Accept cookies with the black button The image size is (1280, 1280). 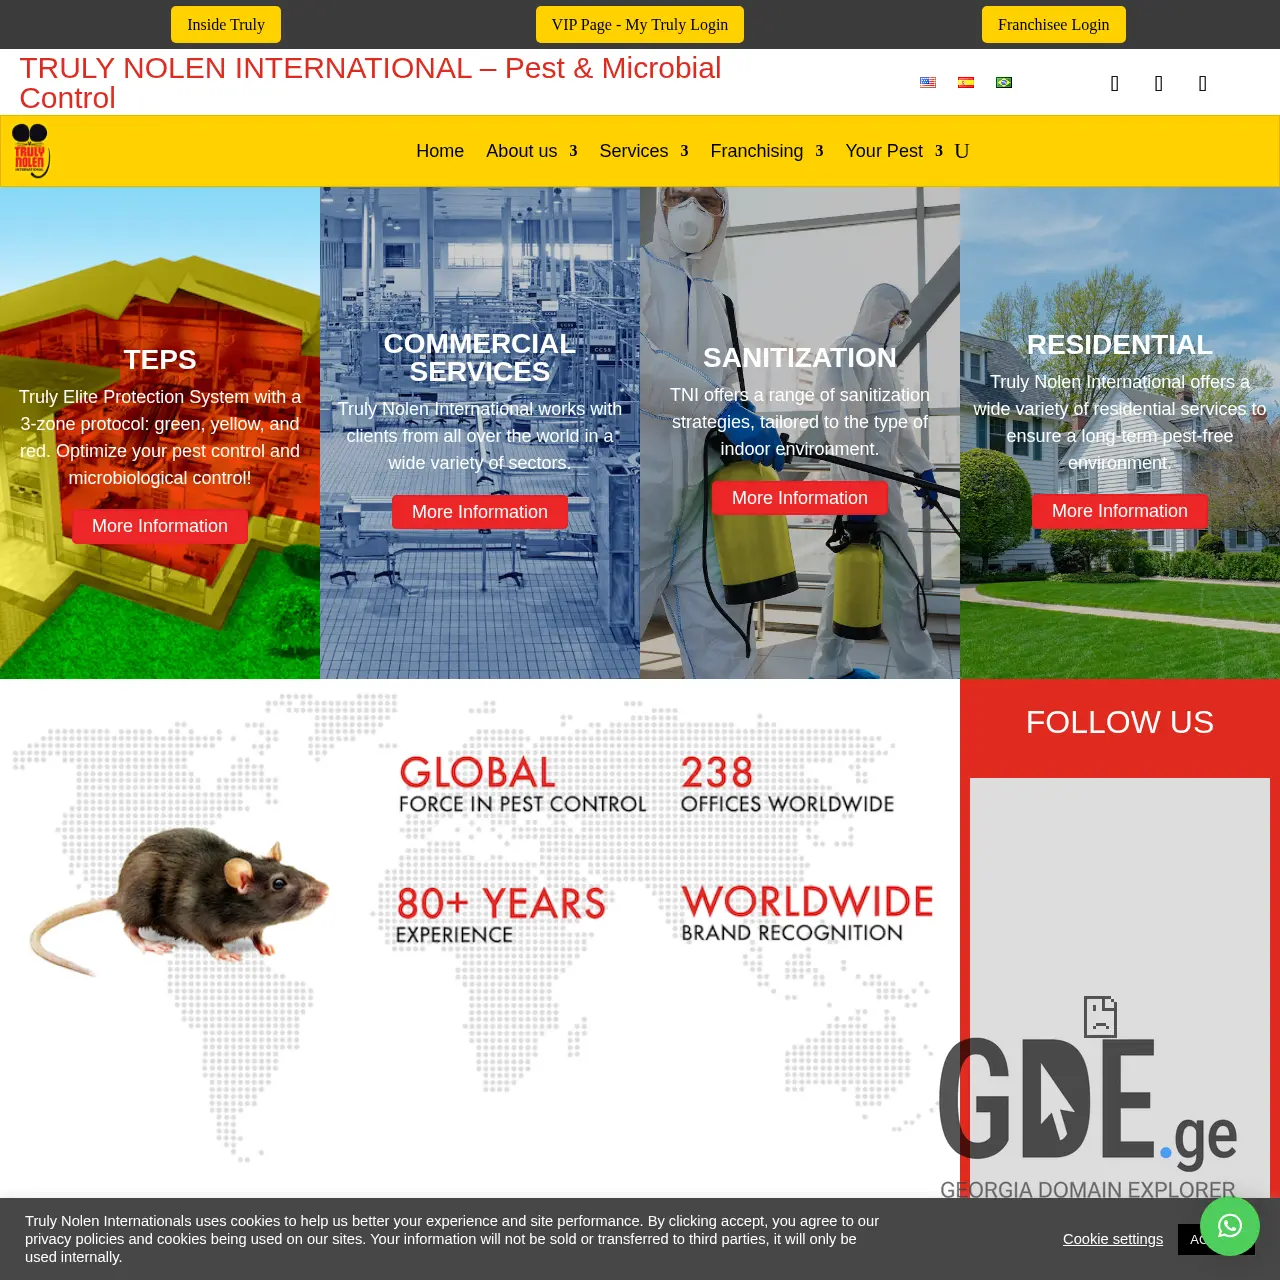[x=1190, y=1239]
